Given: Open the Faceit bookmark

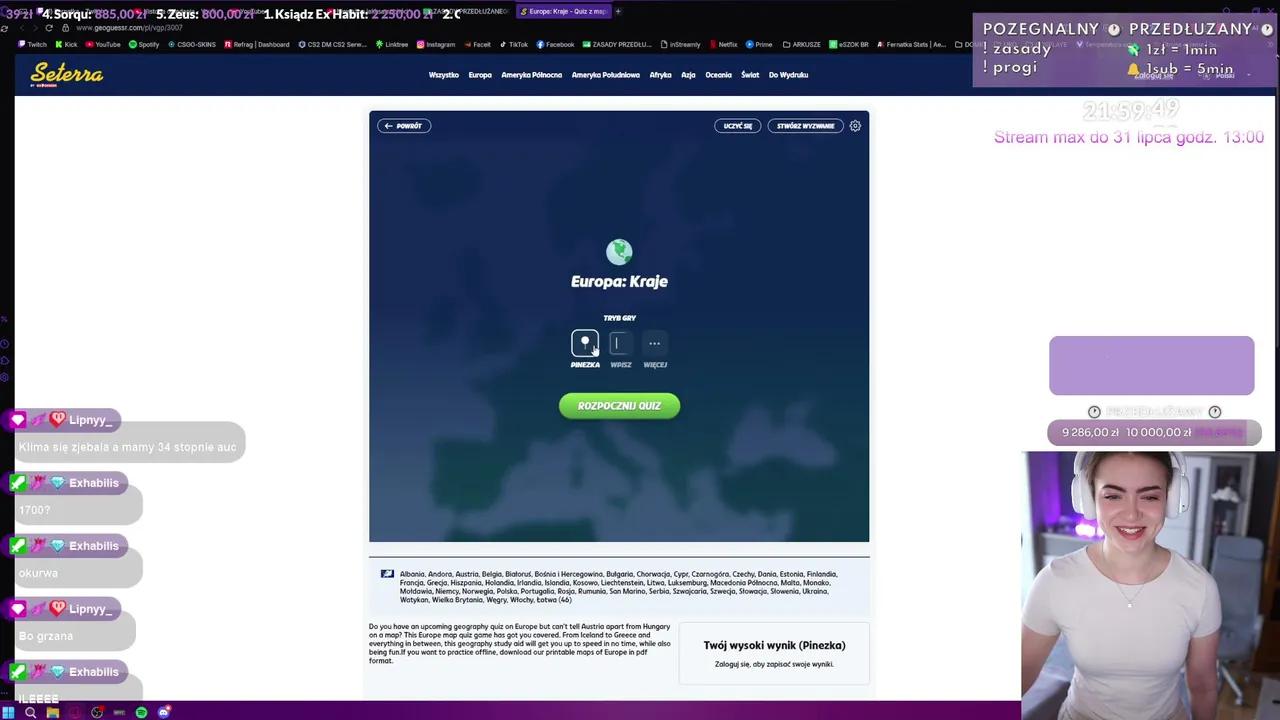Looking at the screenshot, I should pos(477,45).
